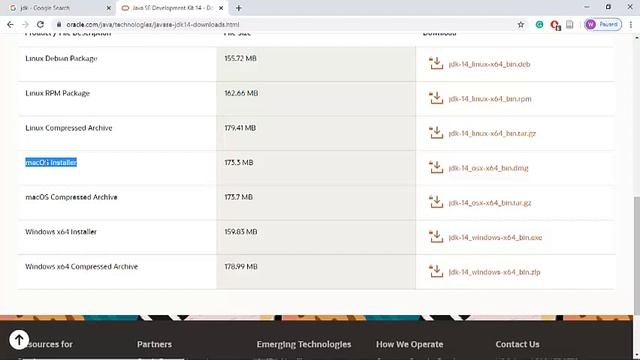Click the grey extension icon beside the profile
The image size is (640, 360).
tap(570, 24)
